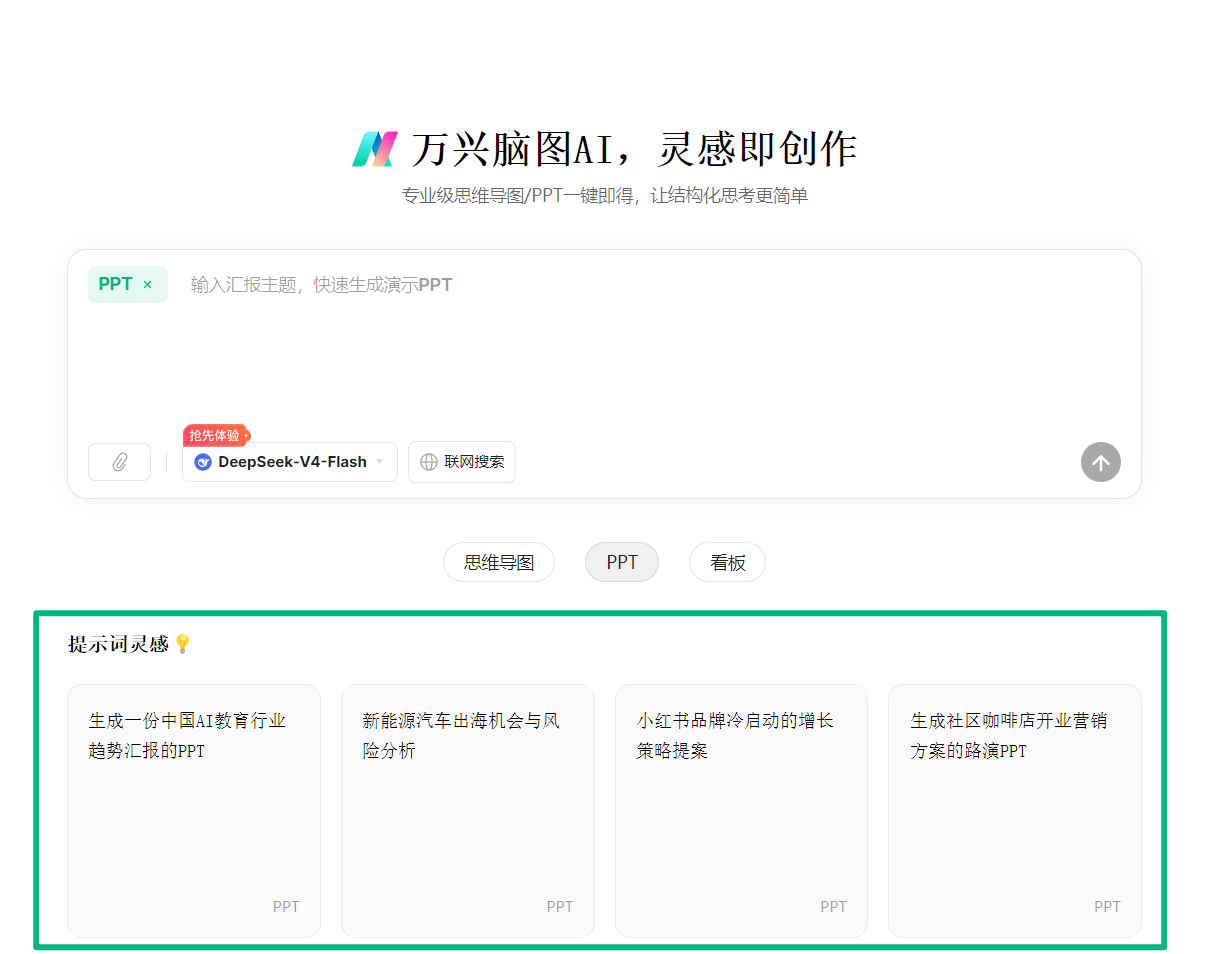Choose the 新能源汽车出海机会与风险分析 prompt card
1225x954 pixels.
(468, 811)
